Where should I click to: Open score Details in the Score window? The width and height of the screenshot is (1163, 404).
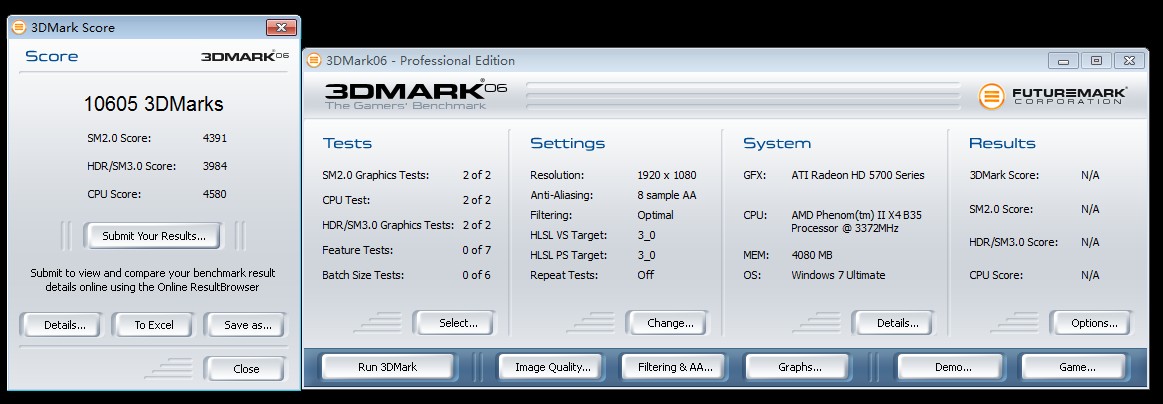65,325
